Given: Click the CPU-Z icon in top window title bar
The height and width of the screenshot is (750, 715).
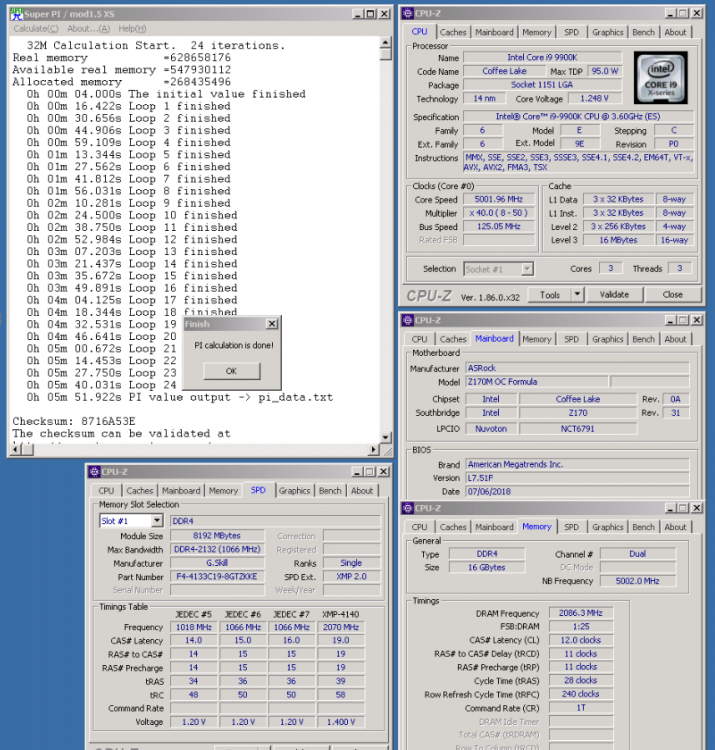Looking at the screenshot, I should (x=407, y=13).
